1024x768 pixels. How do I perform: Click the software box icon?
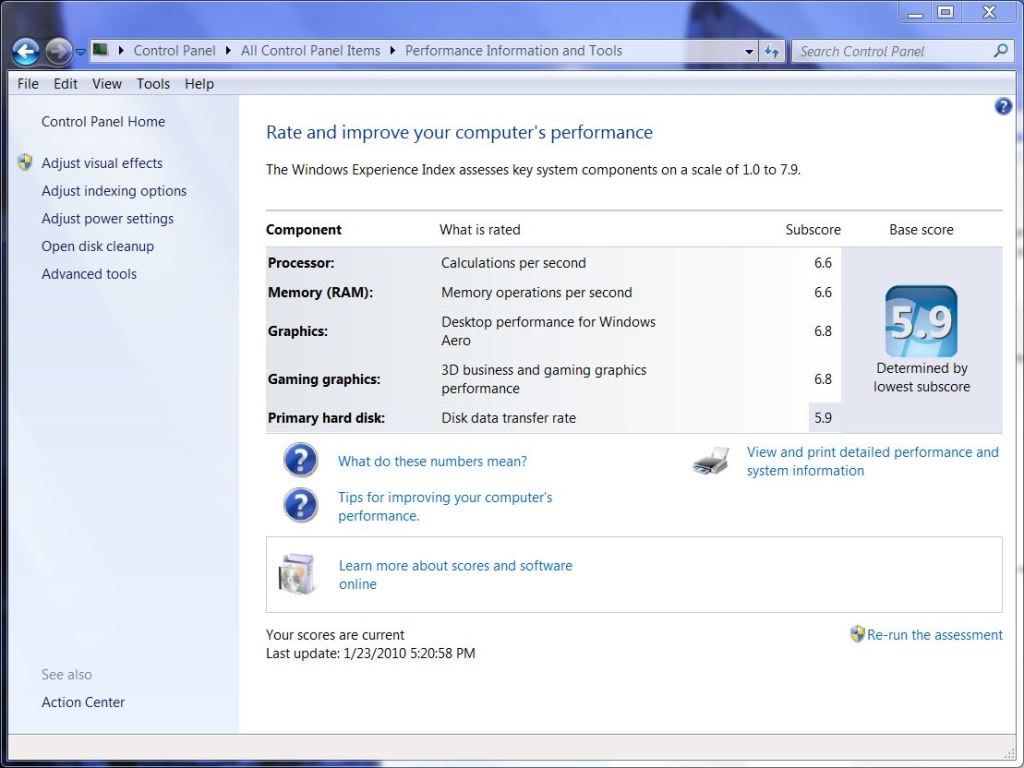297,574
